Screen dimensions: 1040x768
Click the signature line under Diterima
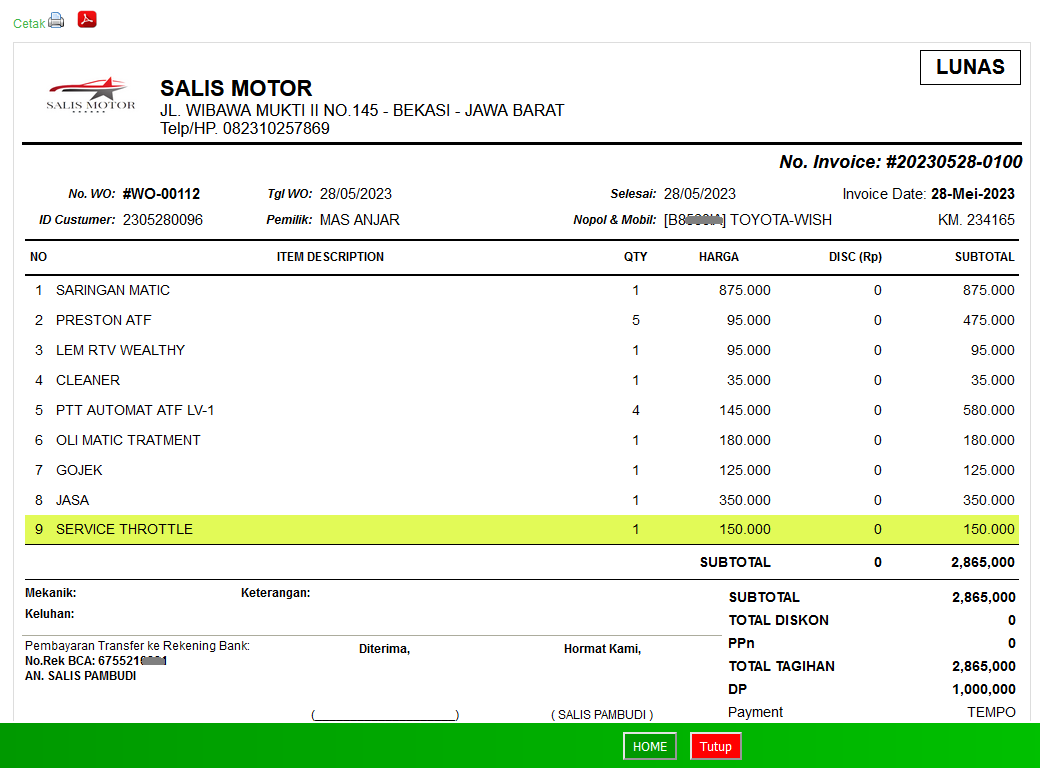pos(385,715)
